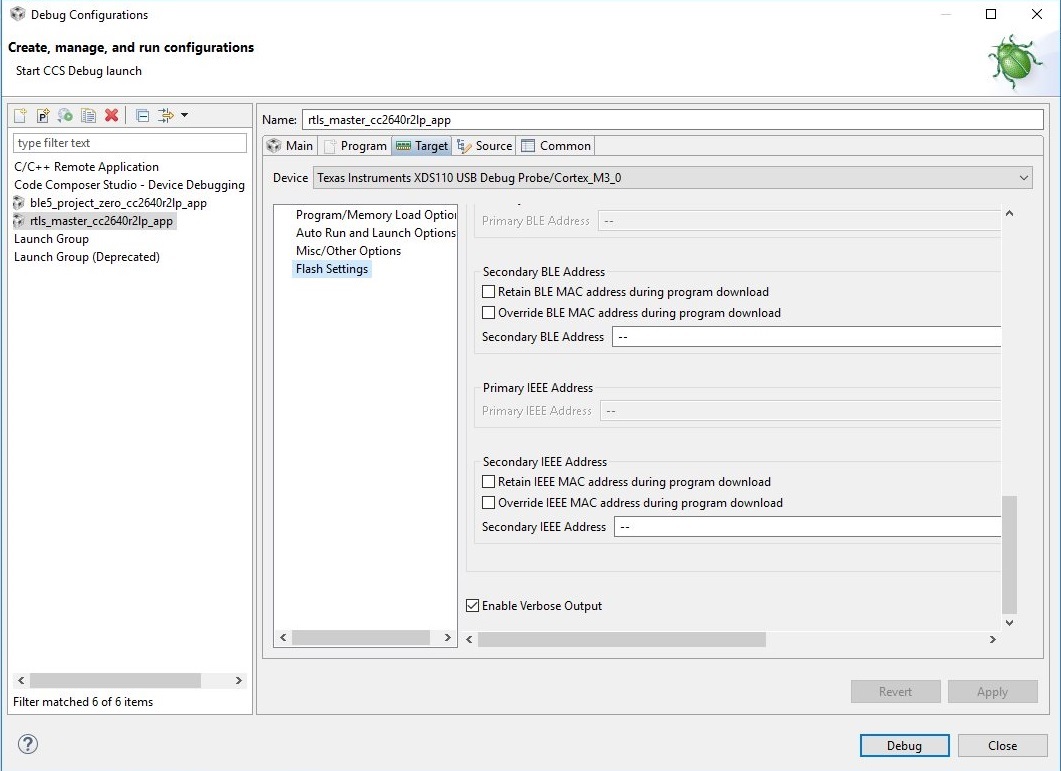The width and height of the screenshot is (1061, 771).
Task: Click icon beside rtls_master_cc2640r2lp_app entry
Action: tap(19, 221)
